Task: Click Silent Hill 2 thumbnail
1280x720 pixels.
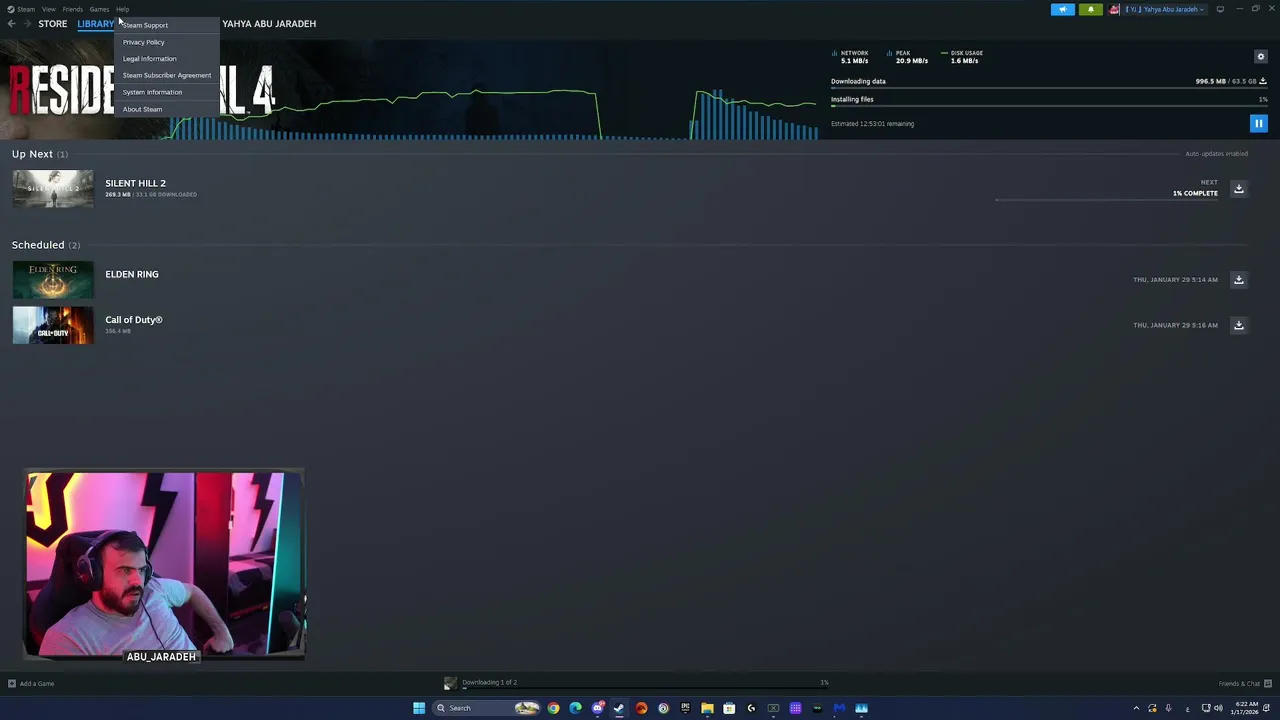Action: tap(53, 189)
